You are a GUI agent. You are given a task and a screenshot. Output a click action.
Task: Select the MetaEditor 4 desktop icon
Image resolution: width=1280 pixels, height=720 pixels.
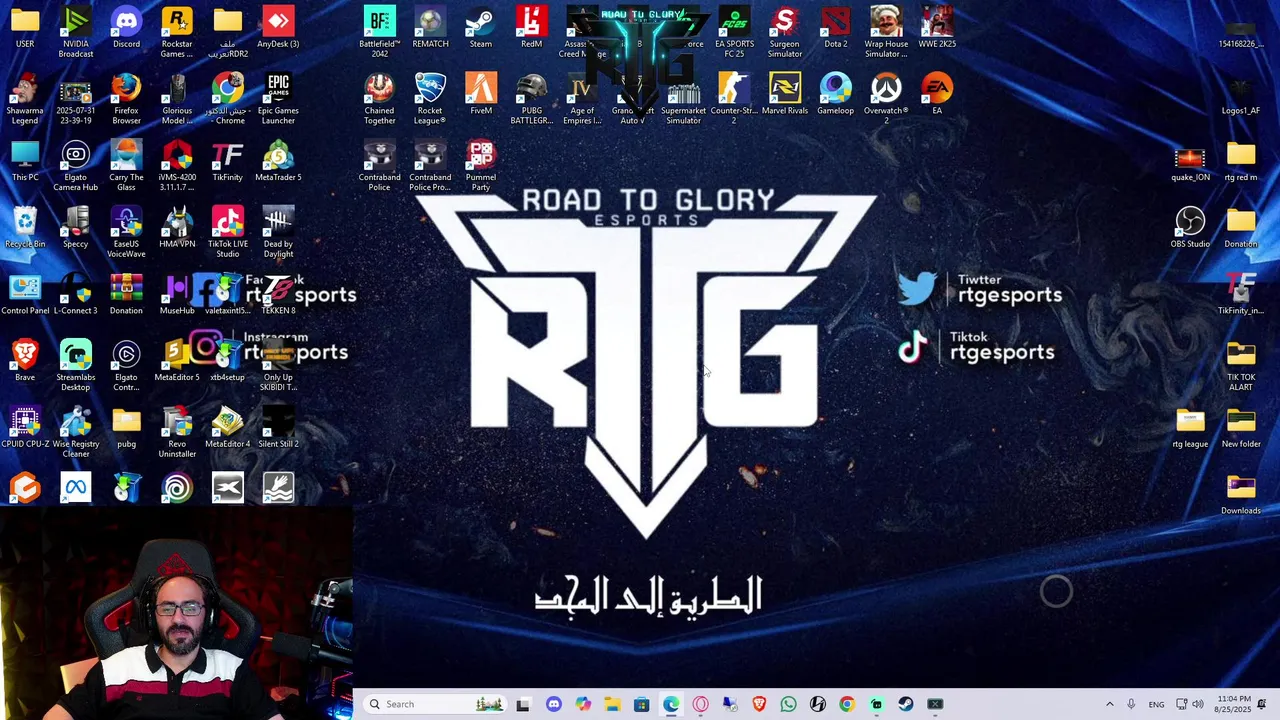[227, 428]
